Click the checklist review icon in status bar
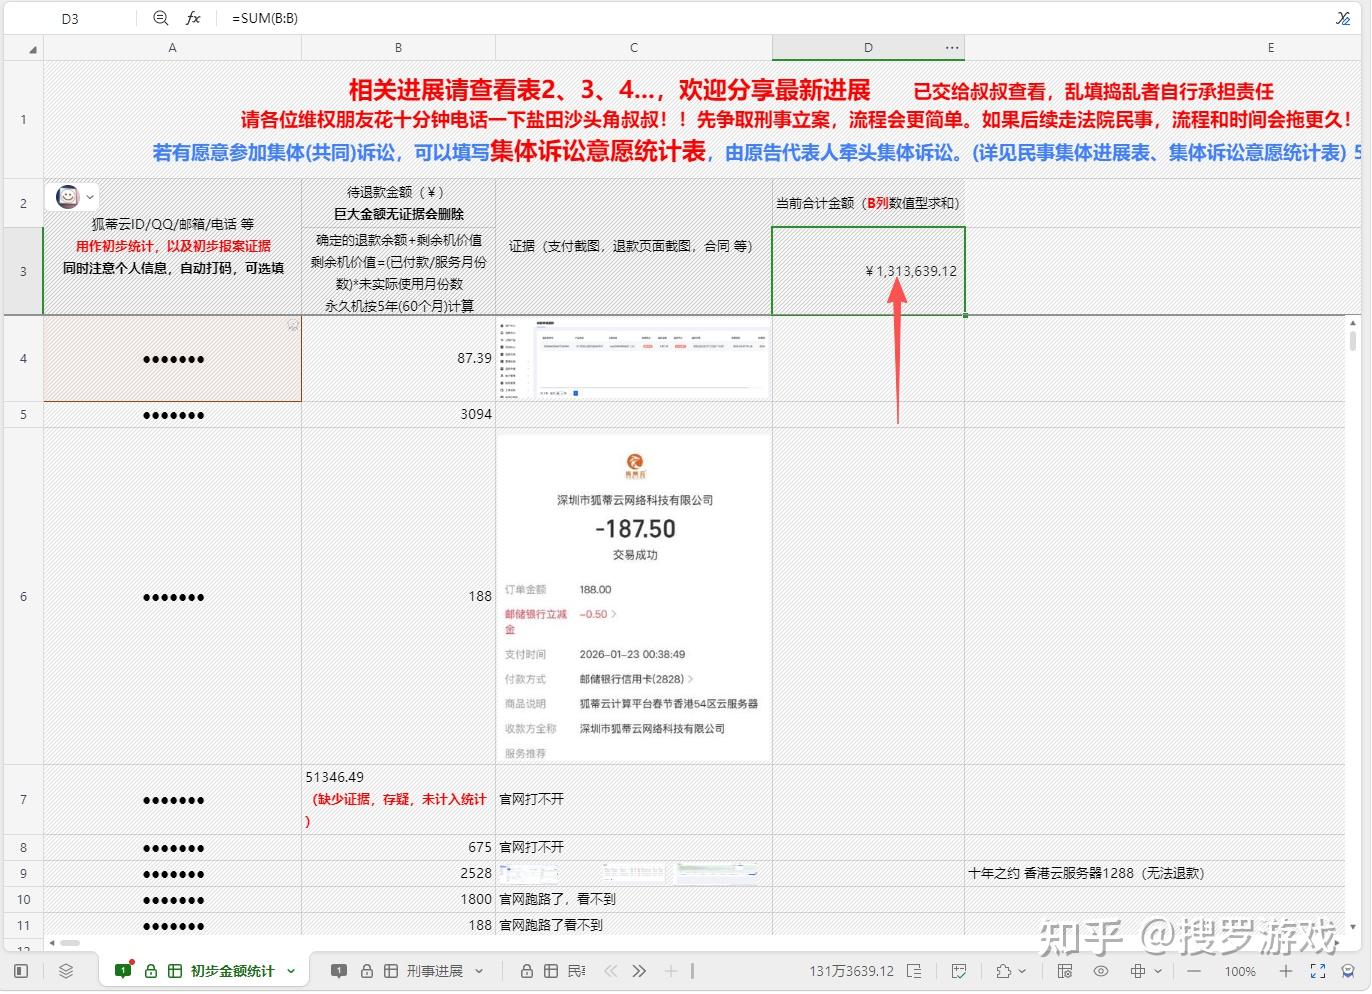1372x994 pixels. pyautogui.click(x=959, y=971)
